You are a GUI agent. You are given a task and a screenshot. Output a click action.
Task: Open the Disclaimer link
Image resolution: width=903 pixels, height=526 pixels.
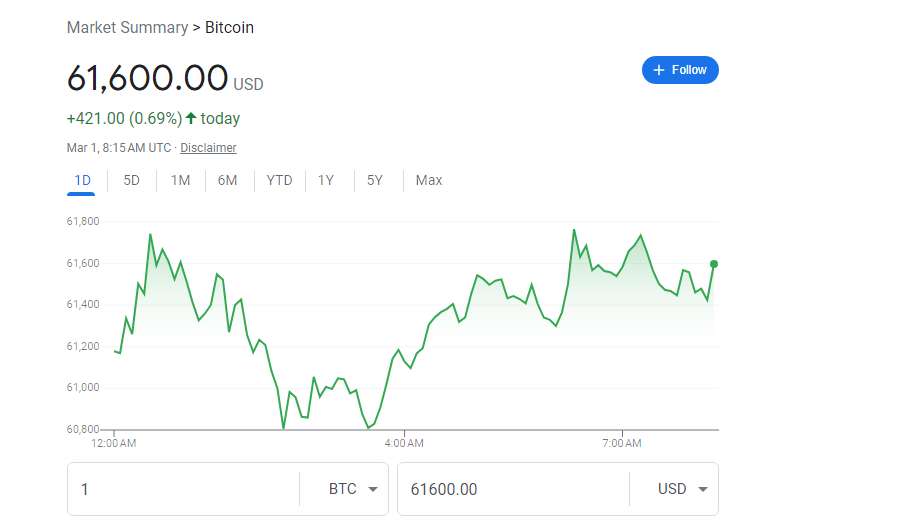tap(208, 148)
